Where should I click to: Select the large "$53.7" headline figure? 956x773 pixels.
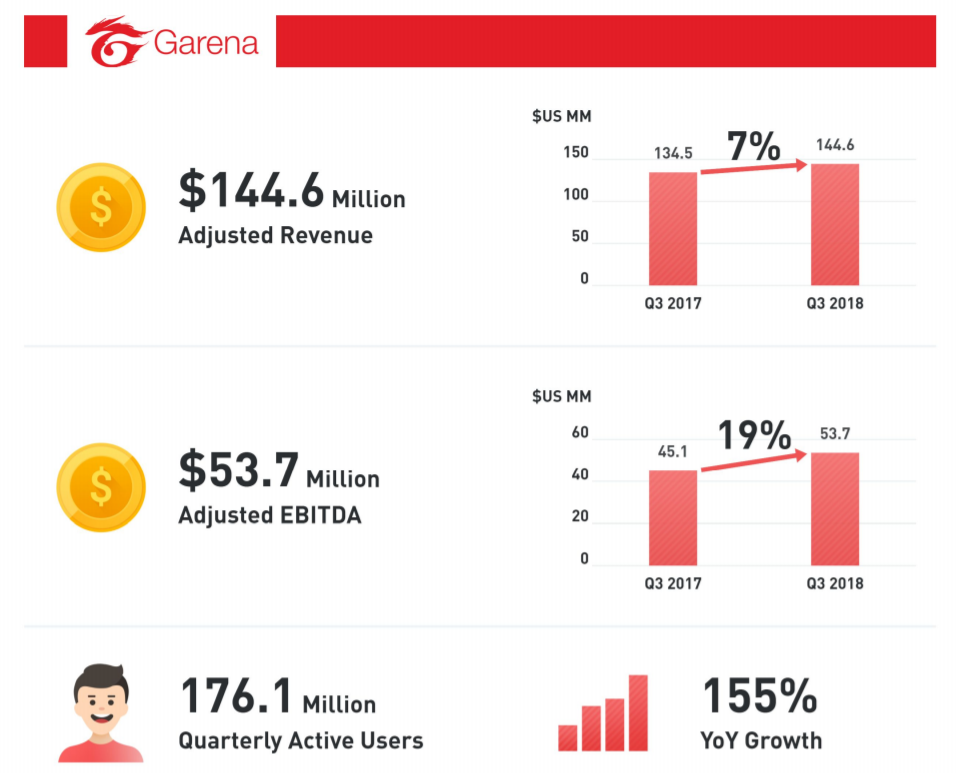point(238,469)
